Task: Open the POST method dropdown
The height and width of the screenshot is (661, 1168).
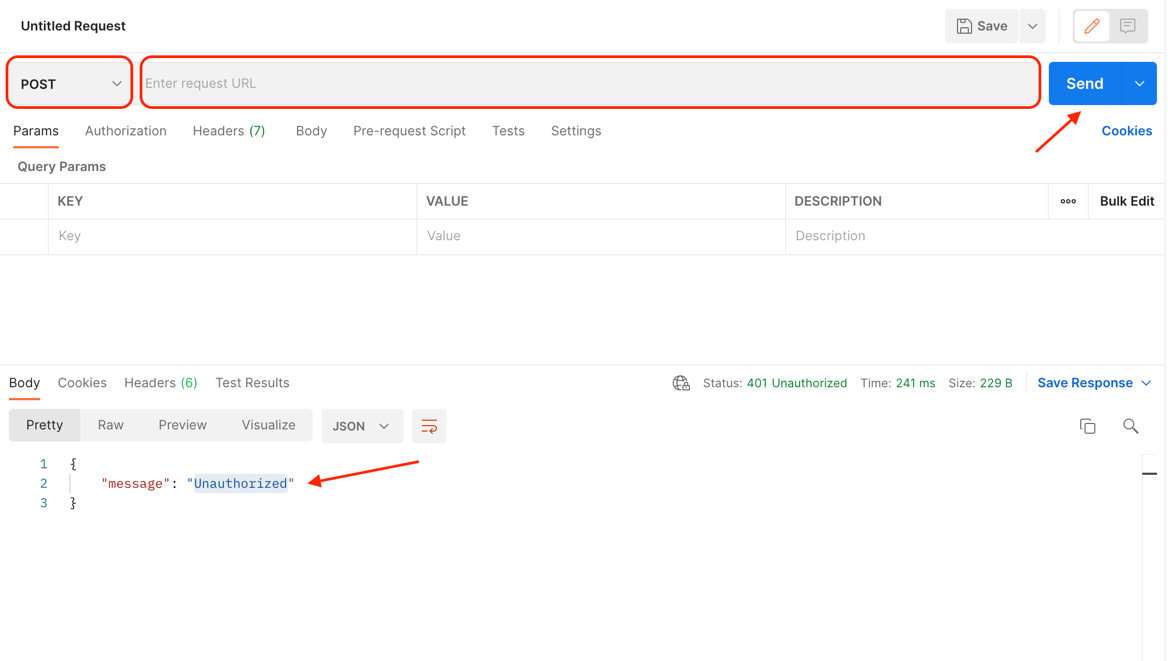Action: coord(70,83)
